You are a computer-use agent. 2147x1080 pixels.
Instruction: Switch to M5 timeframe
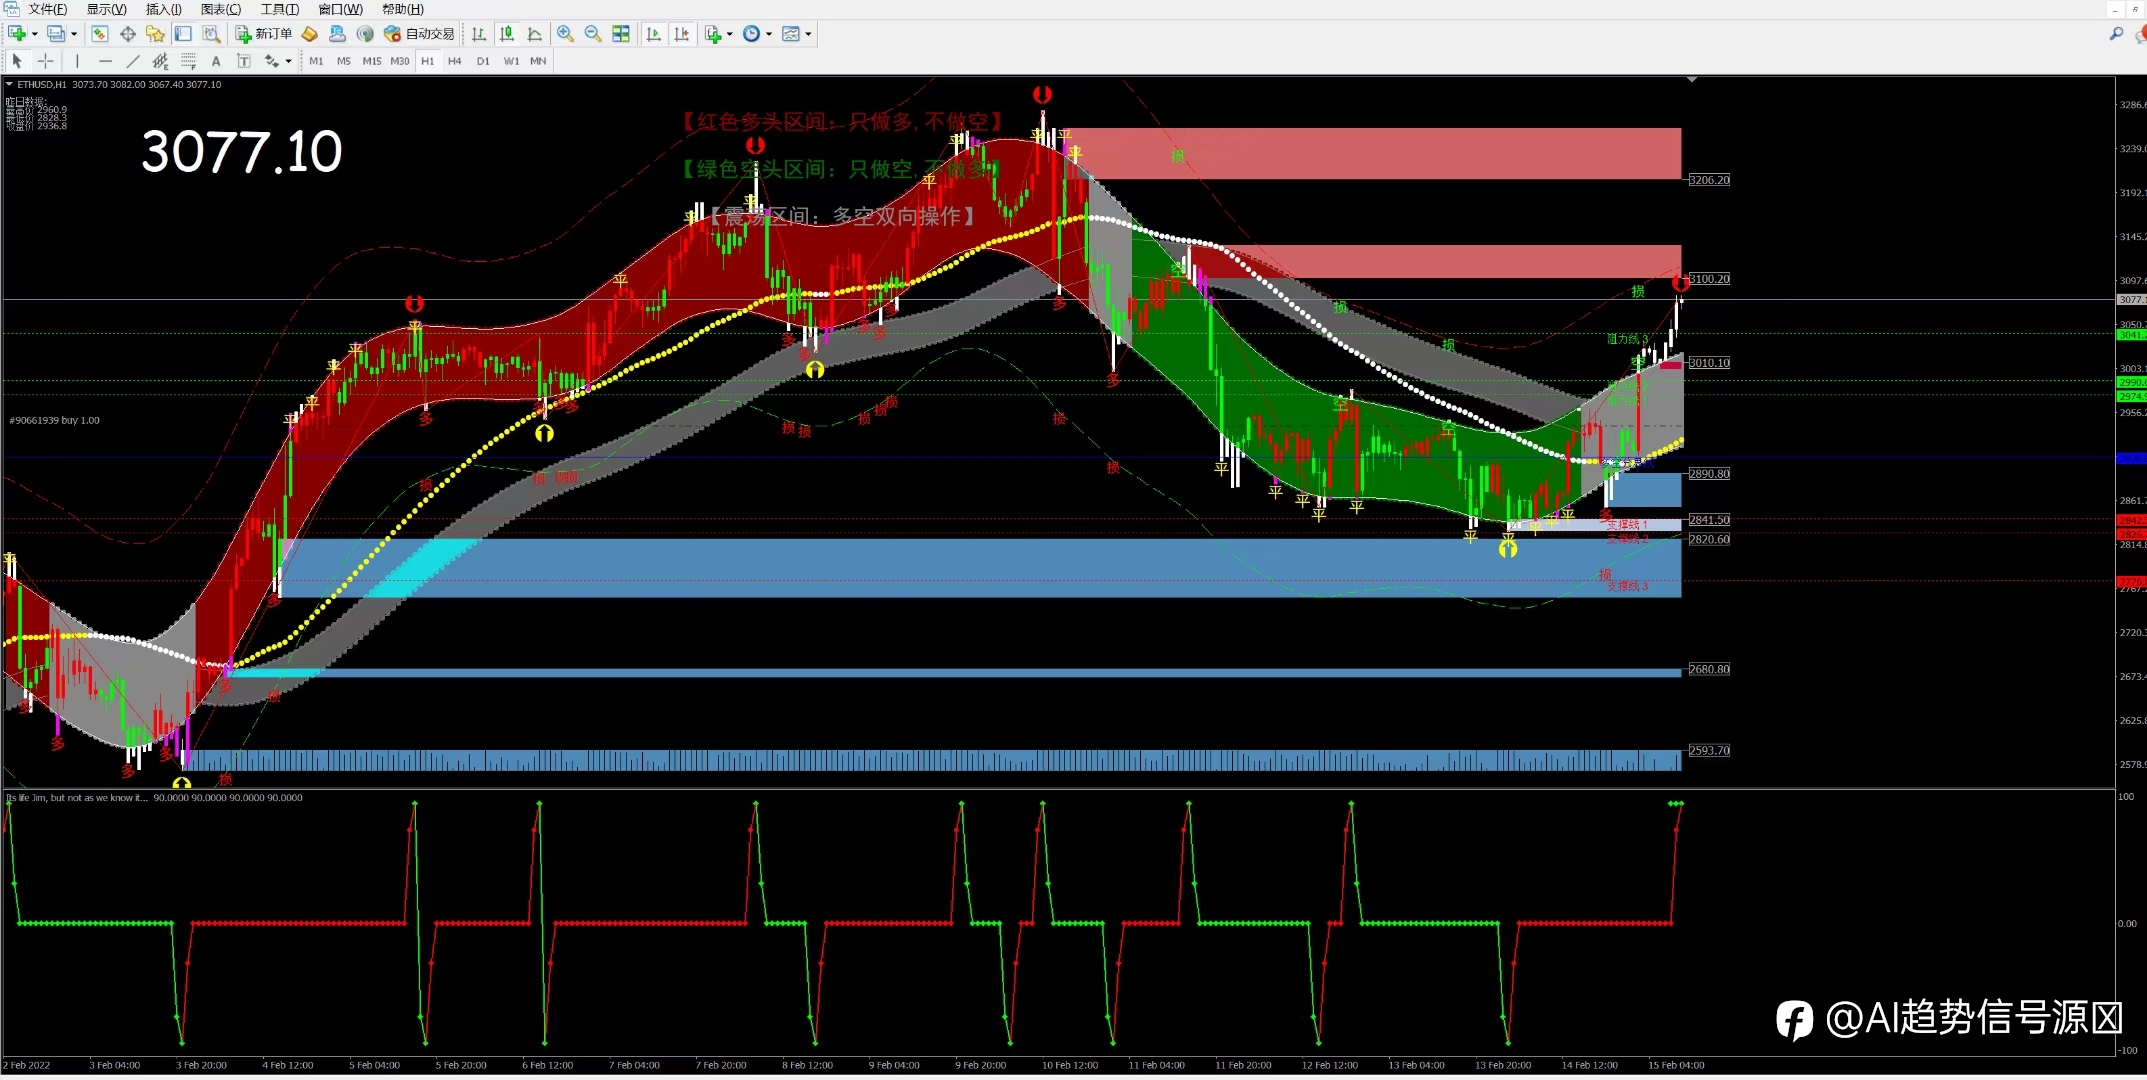coord(344,61)
